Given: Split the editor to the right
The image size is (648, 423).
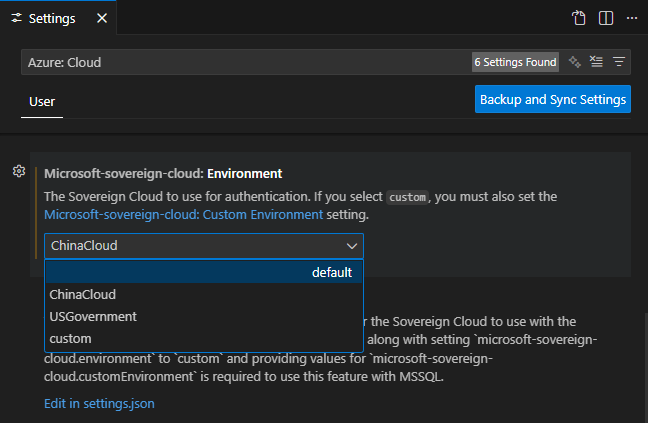Looking at the screenshot, I should click(605, 18).
